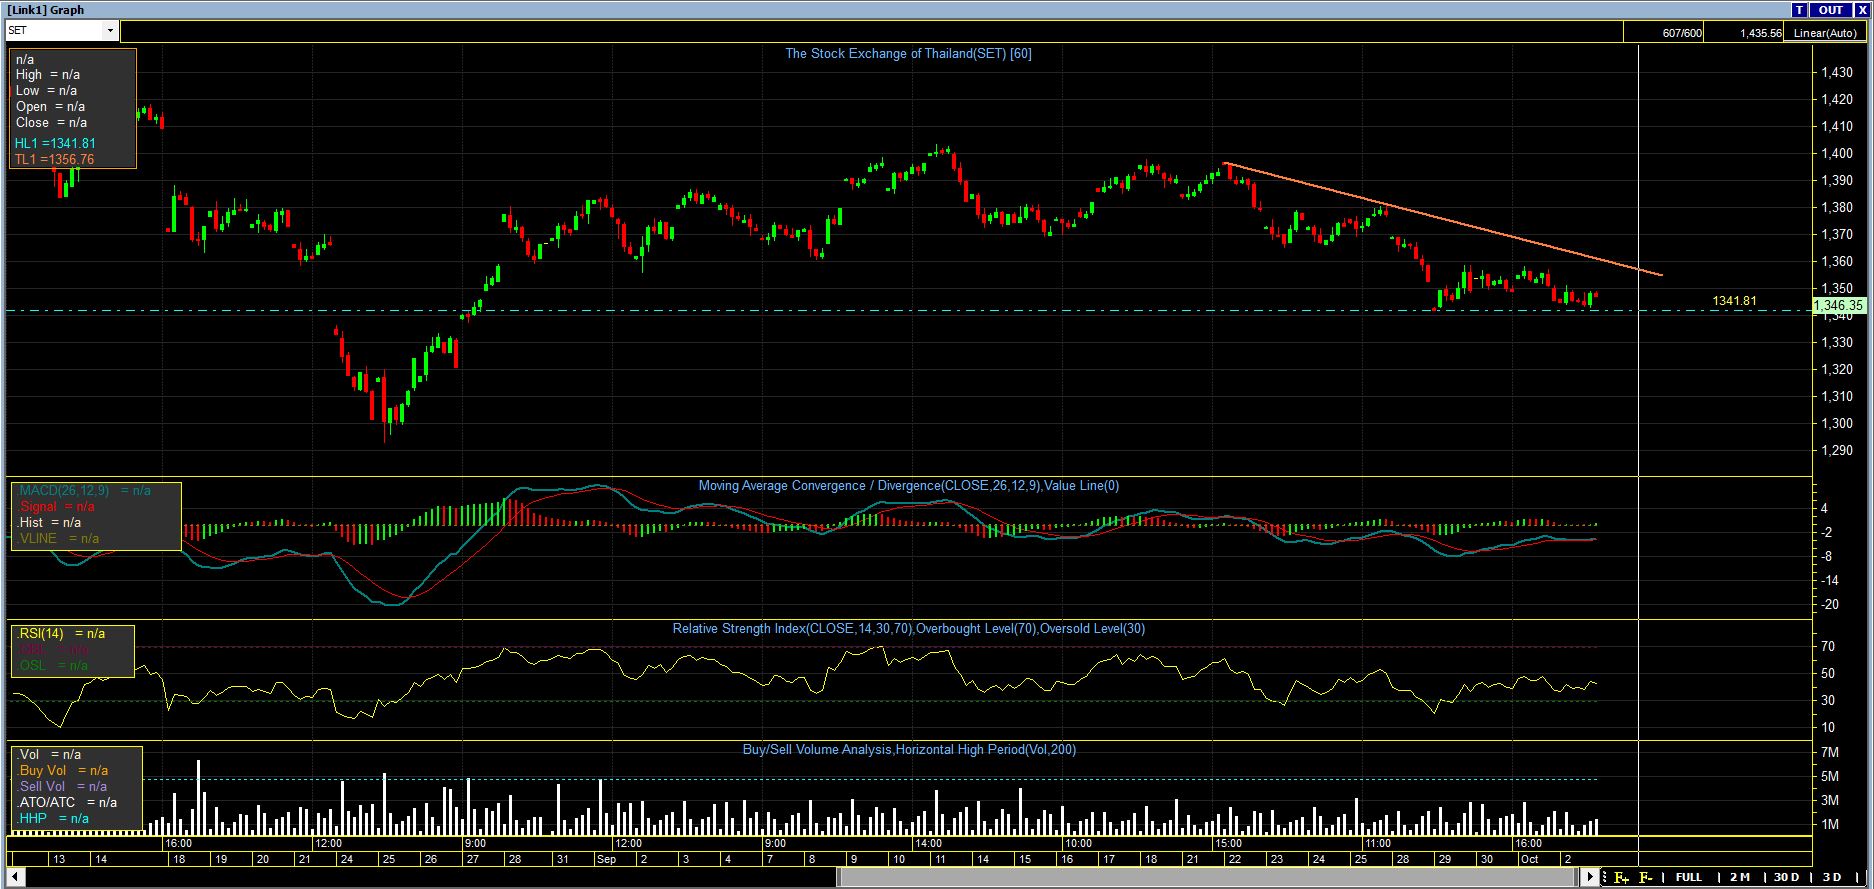Click the Linear(Auto) scale selector
The height and width of the screenshot is (889, 1874).
[1825, 33]
